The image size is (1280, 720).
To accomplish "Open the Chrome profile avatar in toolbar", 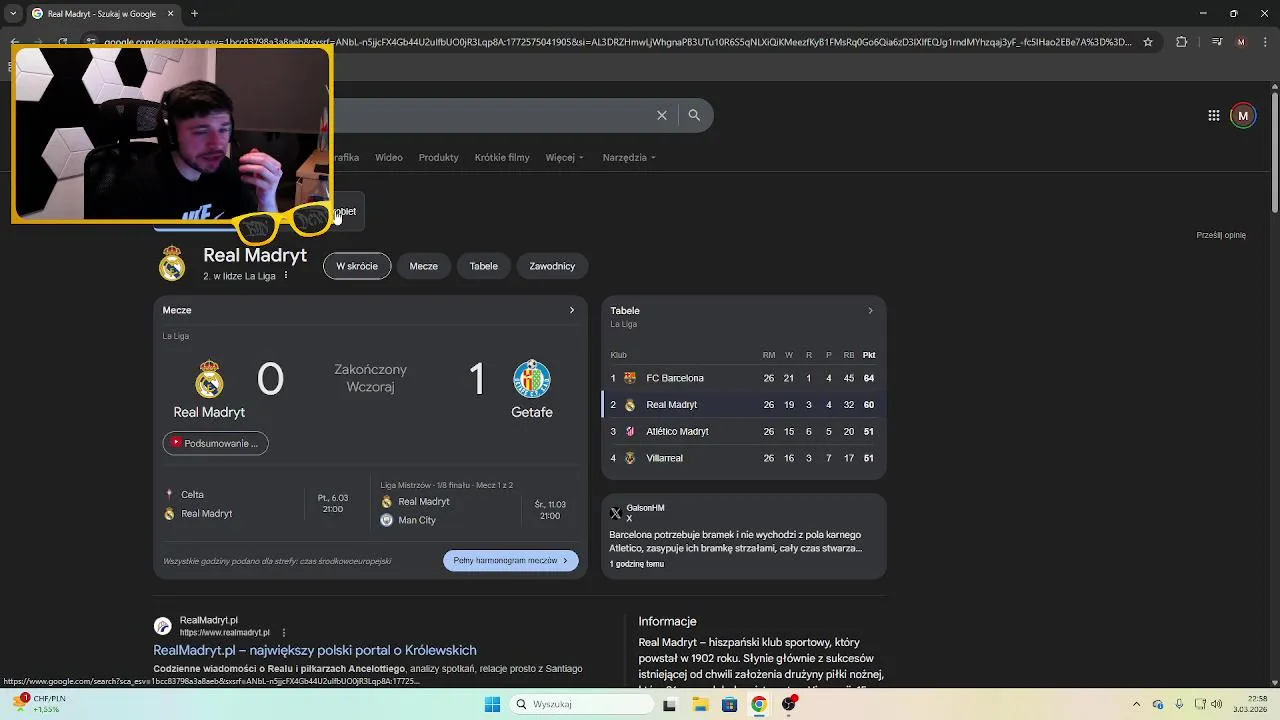I will (x=1241, y=42).
